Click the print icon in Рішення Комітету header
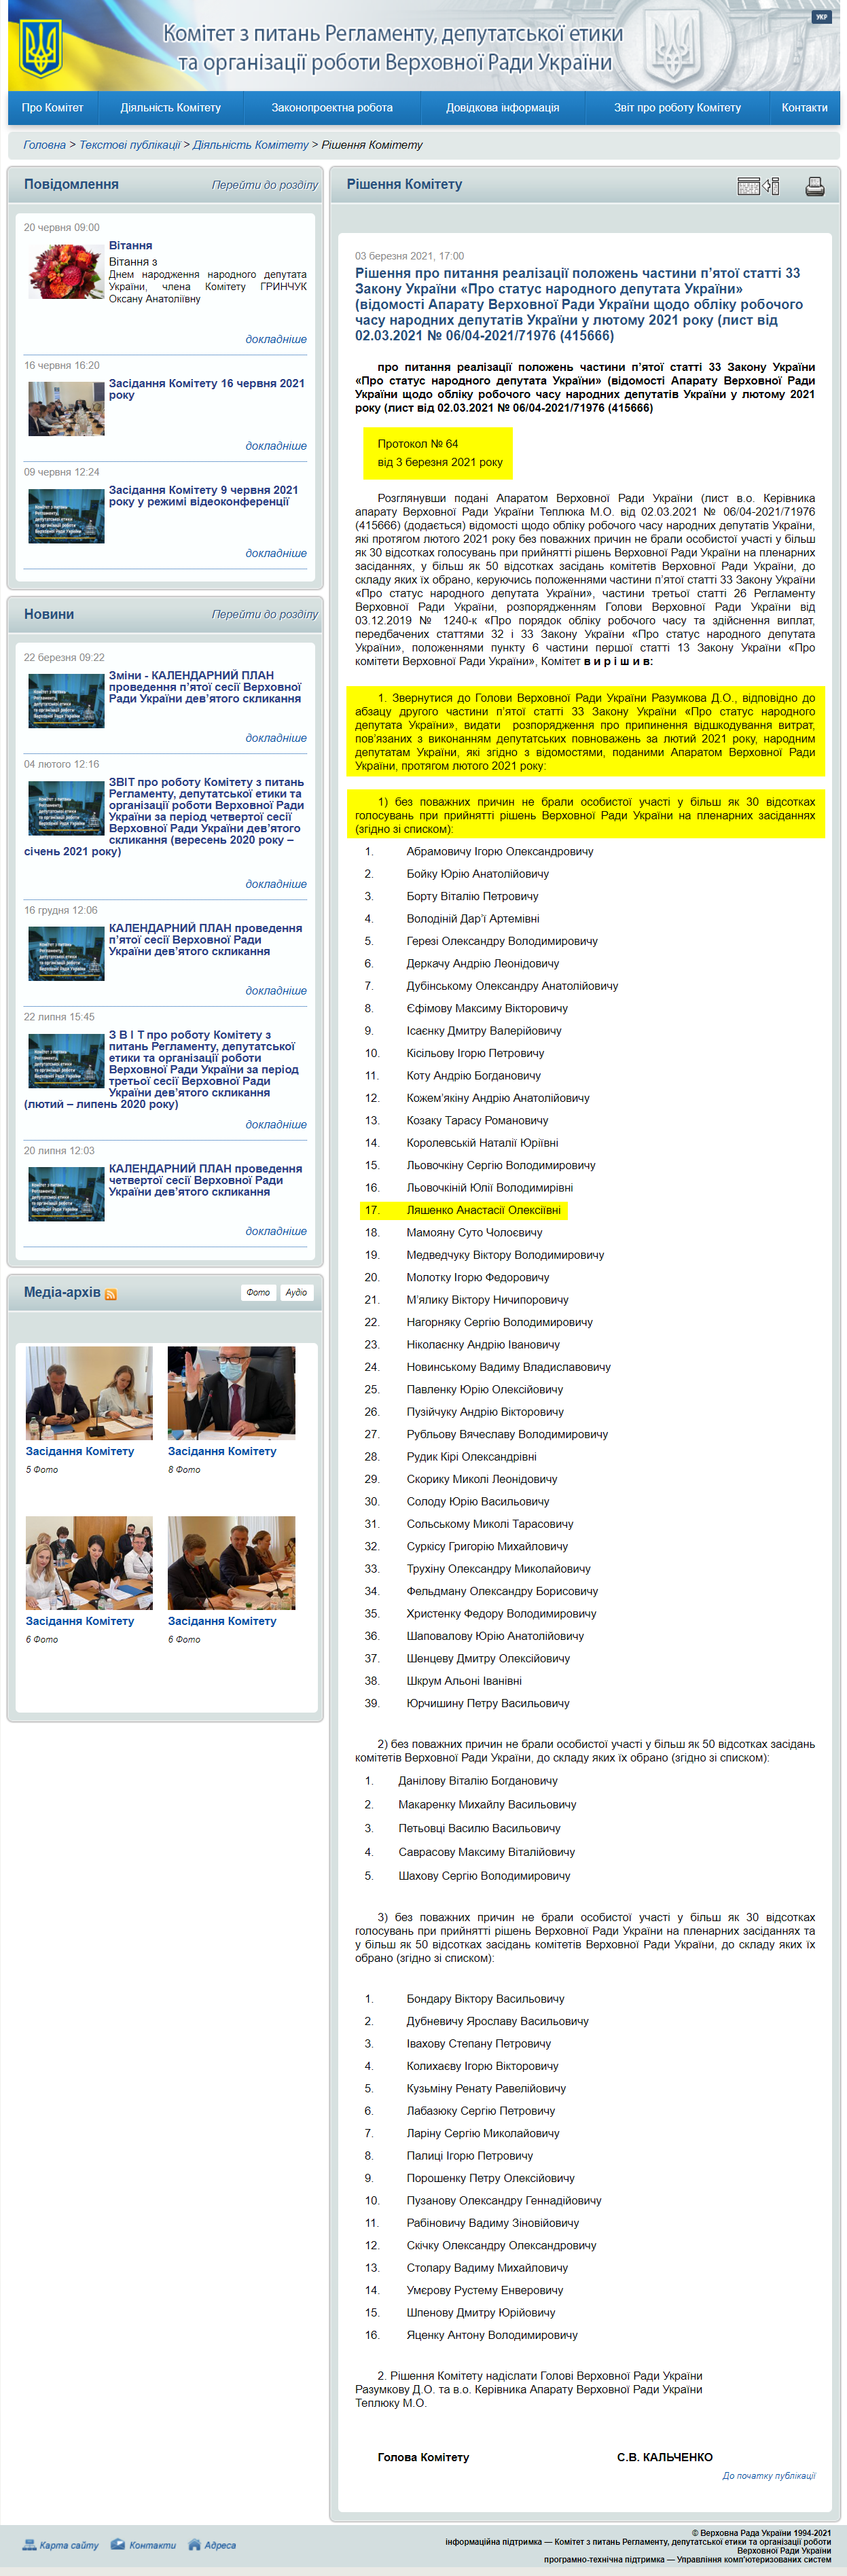The width and height of the screenshot is (847, 2576). pos(814,186)
